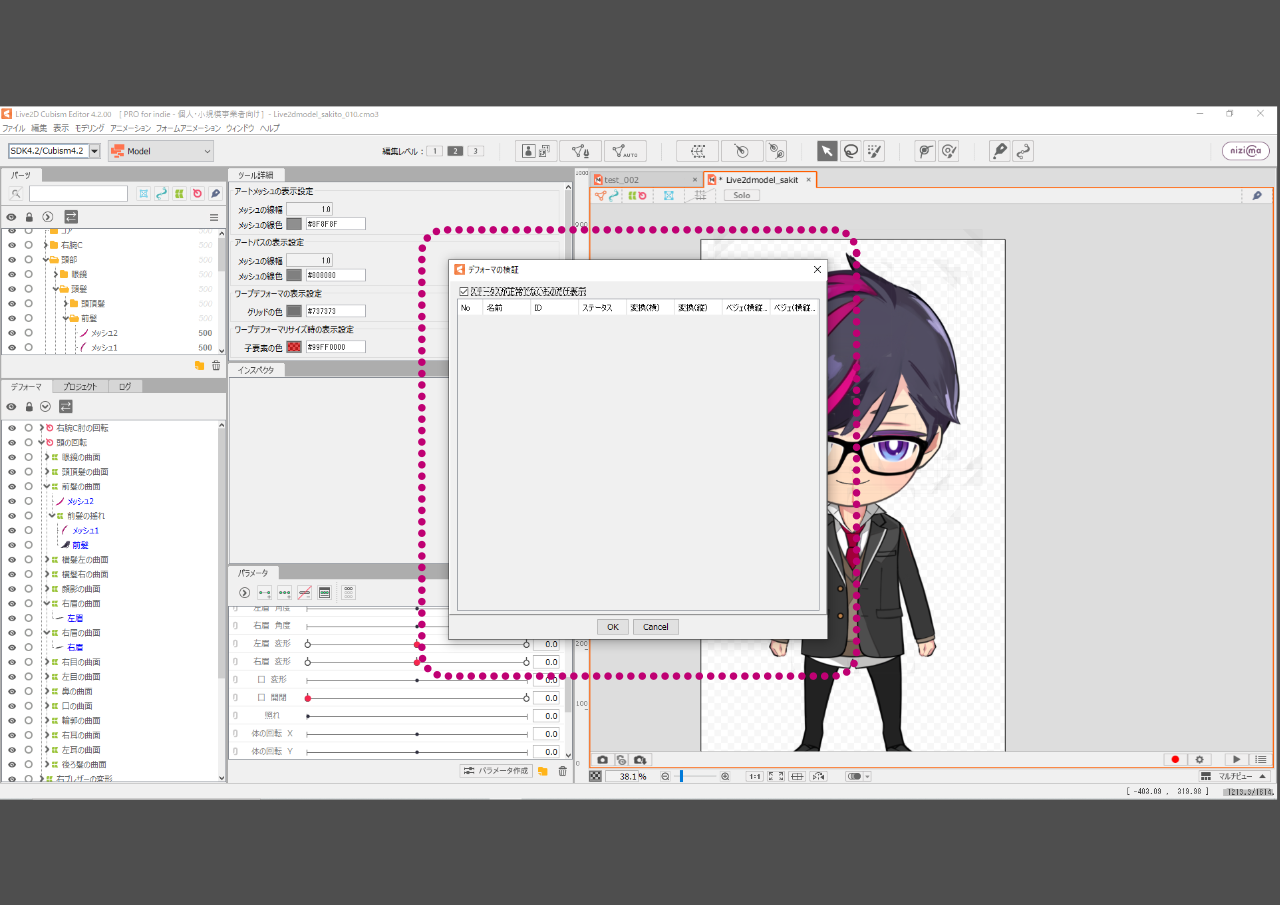This screenshot has height=905, width=1280.
Task: Click the Parts panel search input field
Action: pos(78,194)
